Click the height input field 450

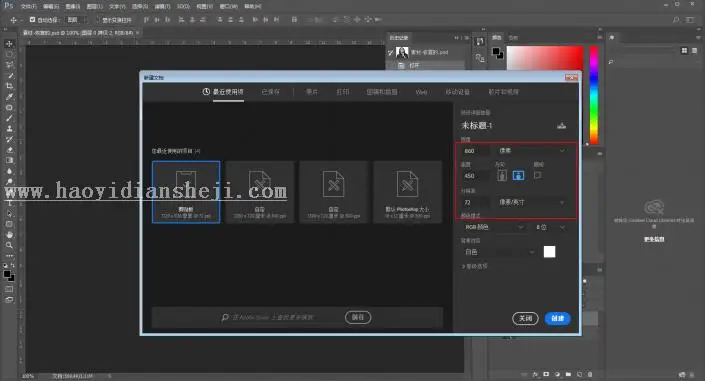pyautogui.click(x=476, y=175)
